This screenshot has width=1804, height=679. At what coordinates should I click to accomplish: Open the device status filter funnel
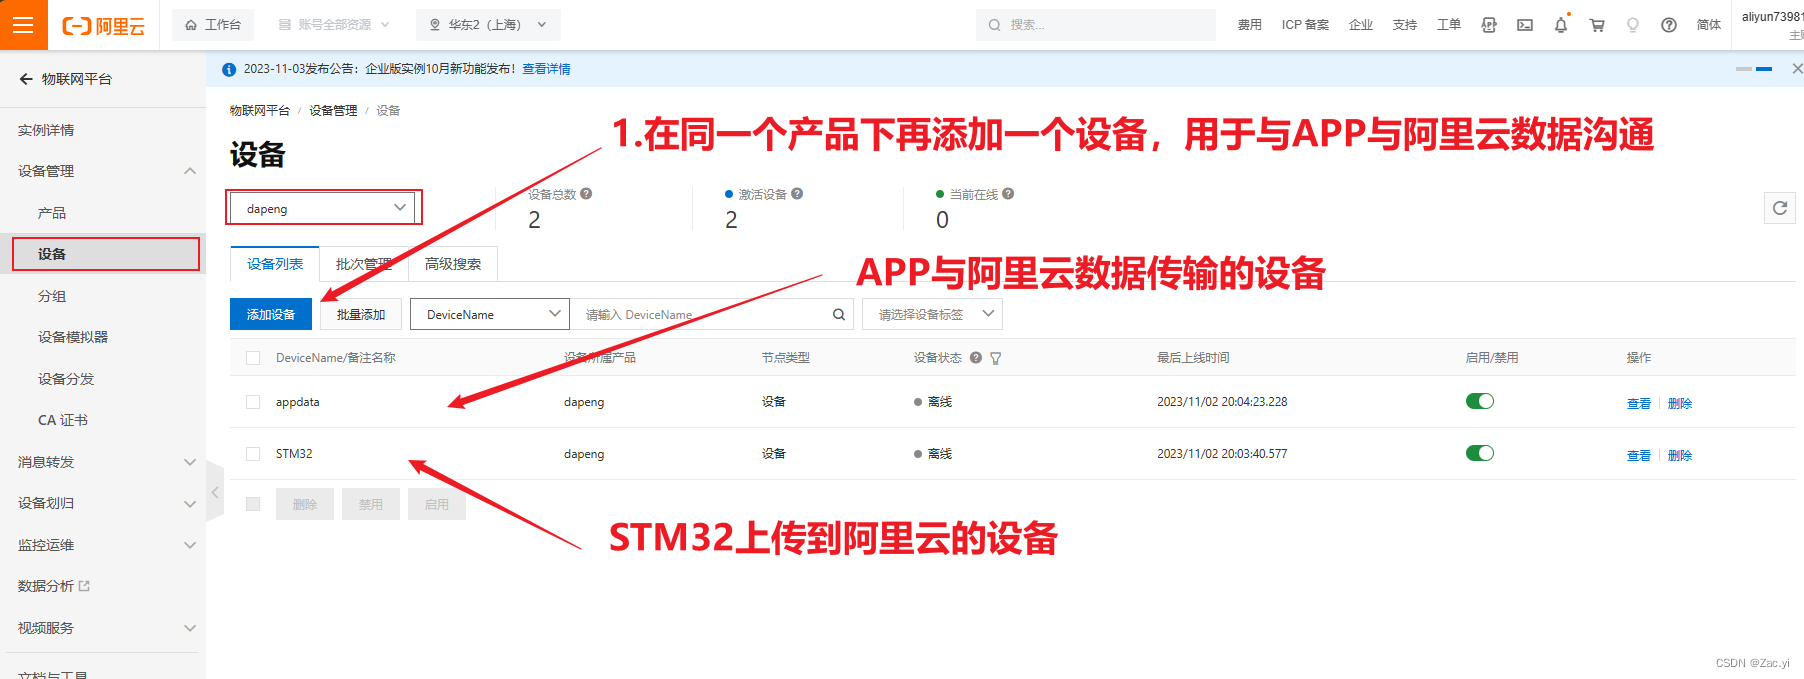pyautogui.click(x=996, y=358)
